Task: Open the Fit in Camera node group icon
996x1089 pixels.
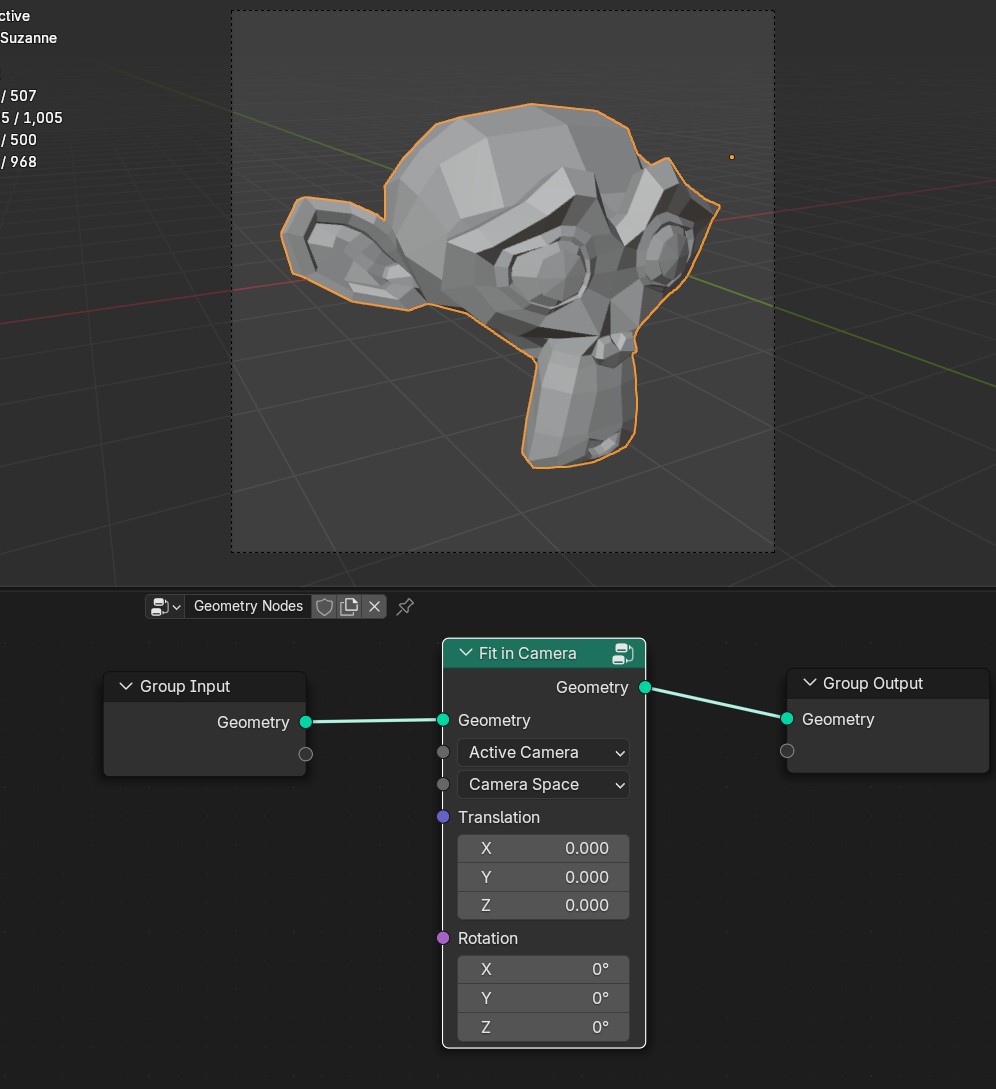Action: point(623,654)
